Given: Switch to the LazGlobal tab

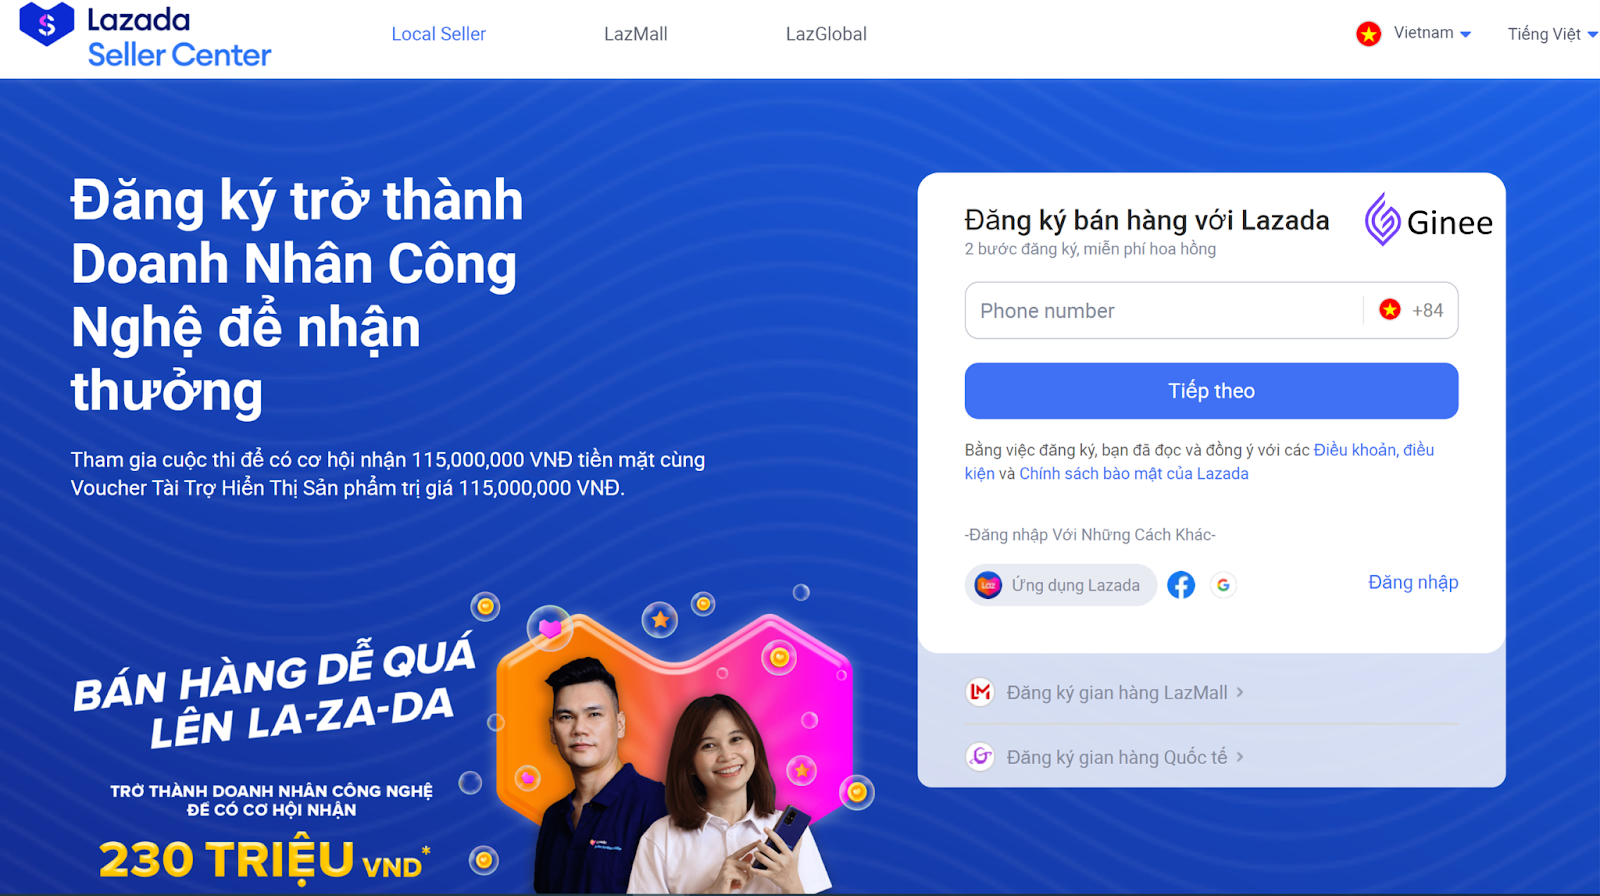Looking at the screenshot, I should [x=826, y=34].
